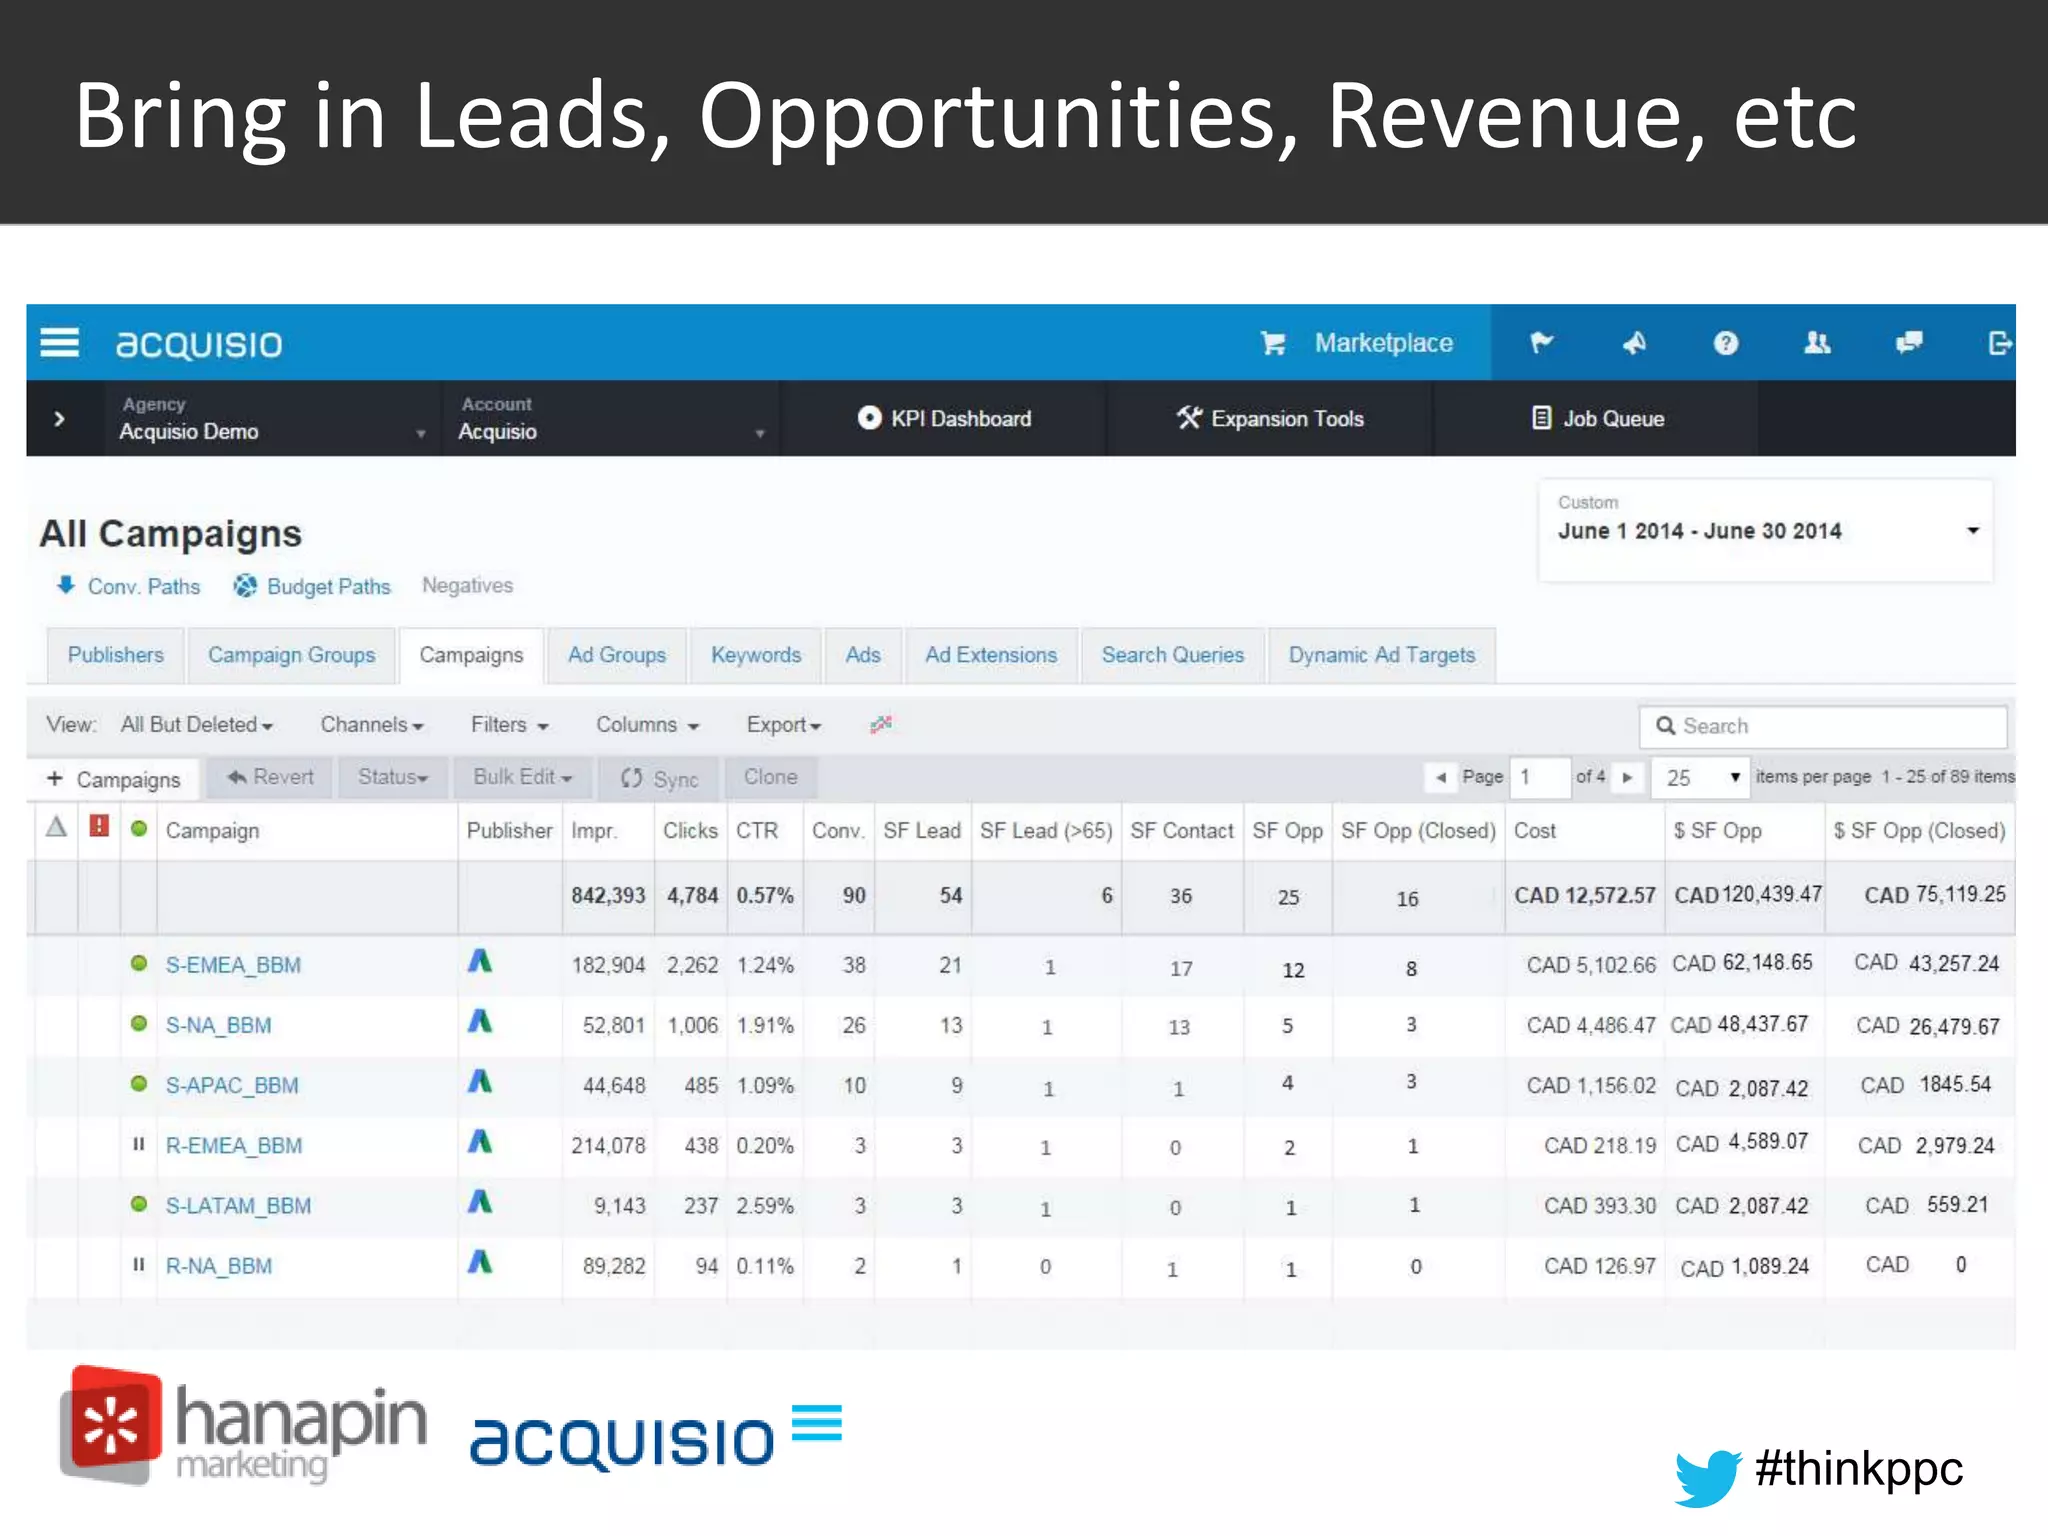Open the Status dropdown
Viewport: 2048px width, 1536px height.
[x=393, y=777]
